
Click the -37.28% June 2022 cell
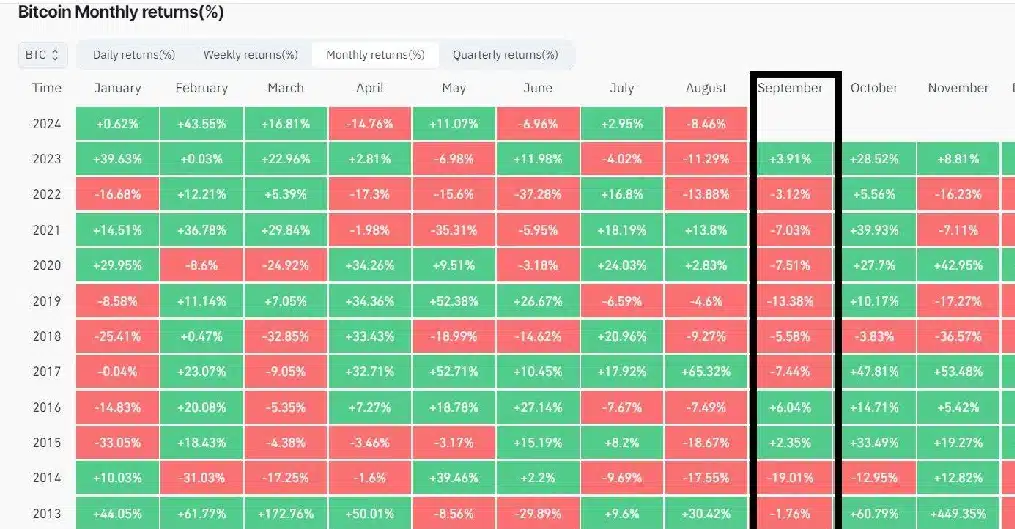[538, 194]
